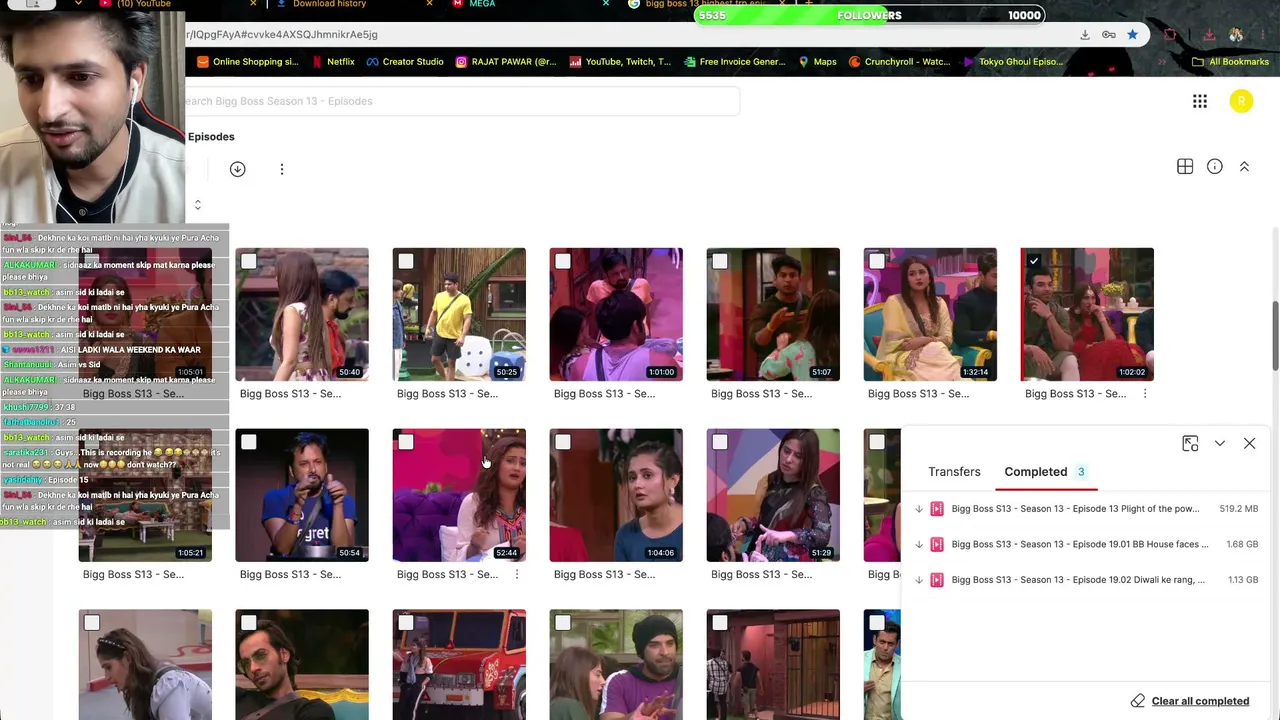
Task: Tick the checkbox on the 1:01:00 video
Action: pyautogui.click(x=563, y=262)
